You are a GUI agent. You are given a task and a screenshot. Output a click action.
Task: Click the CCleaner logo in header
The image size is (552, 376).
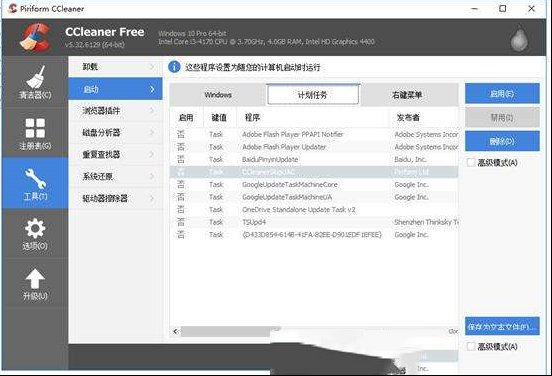(x=34, y=37)
